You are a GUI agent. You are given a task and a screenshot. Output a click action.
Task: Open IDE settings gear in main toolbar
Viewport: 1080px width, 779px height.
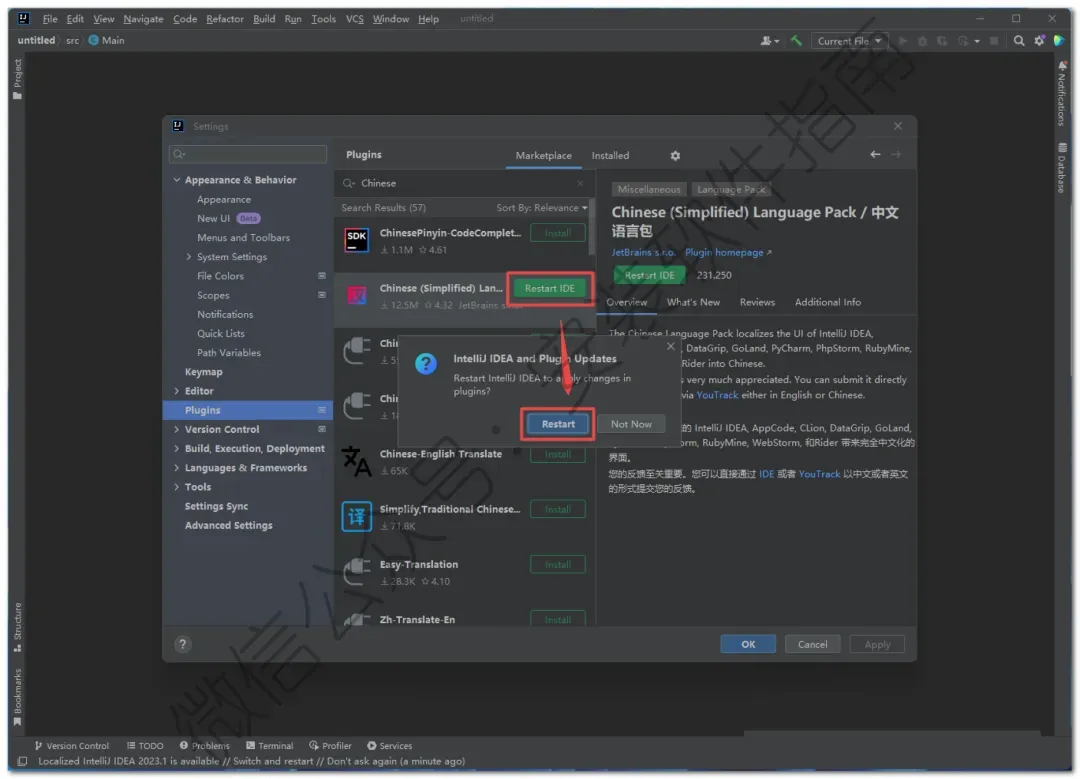[1039, 41]
